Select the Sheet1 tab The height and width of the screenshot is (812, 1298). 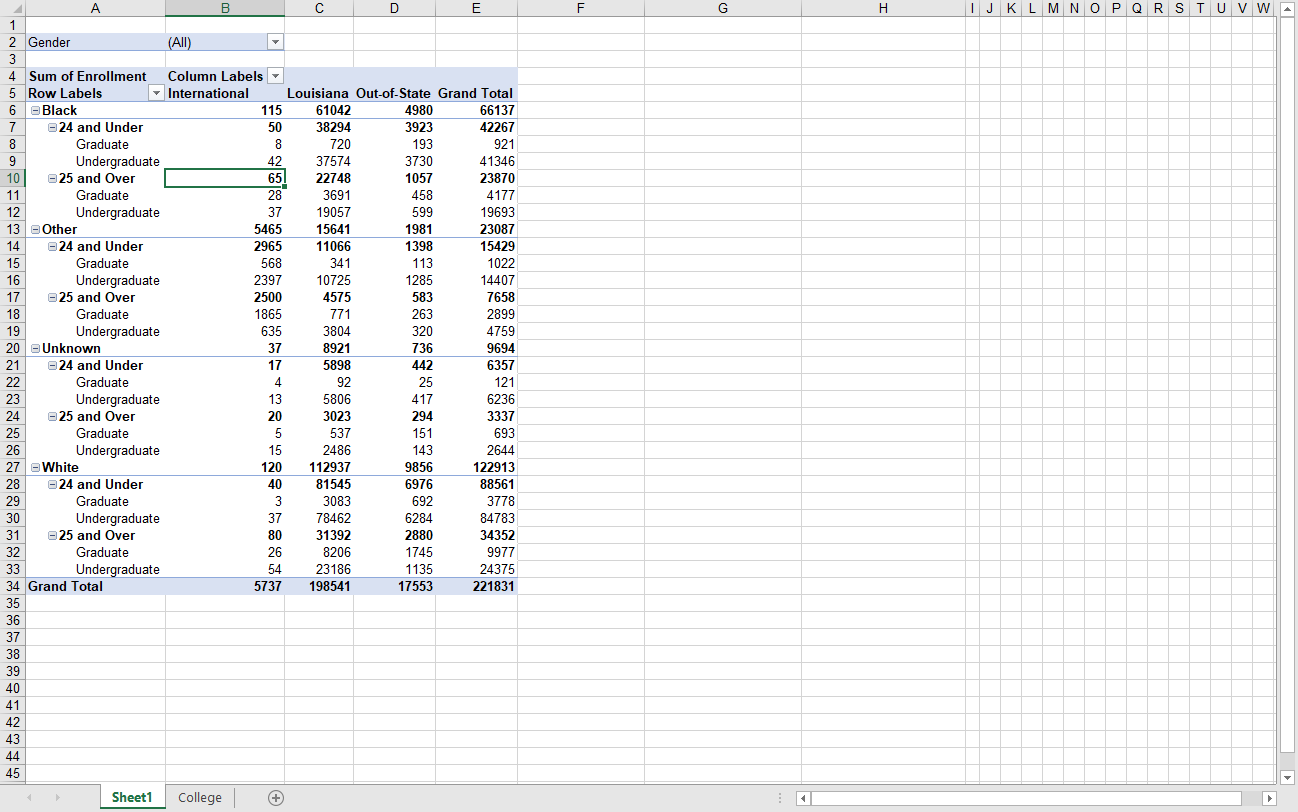click(131, 797)
